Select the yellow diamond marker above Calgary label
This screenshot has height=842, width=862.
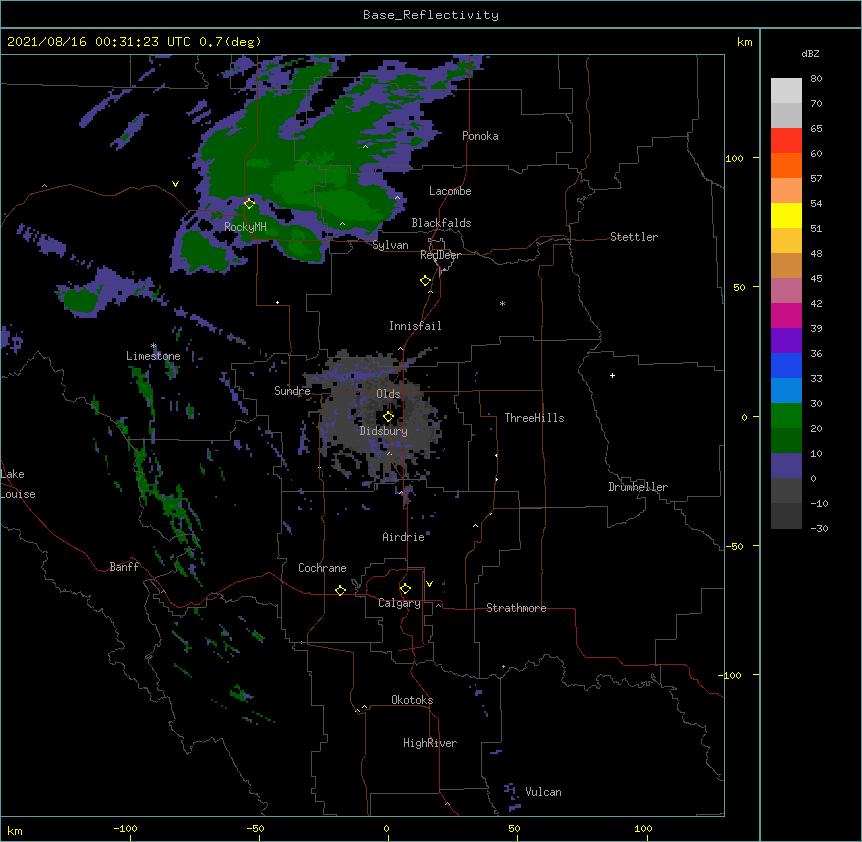coord(405,589)
